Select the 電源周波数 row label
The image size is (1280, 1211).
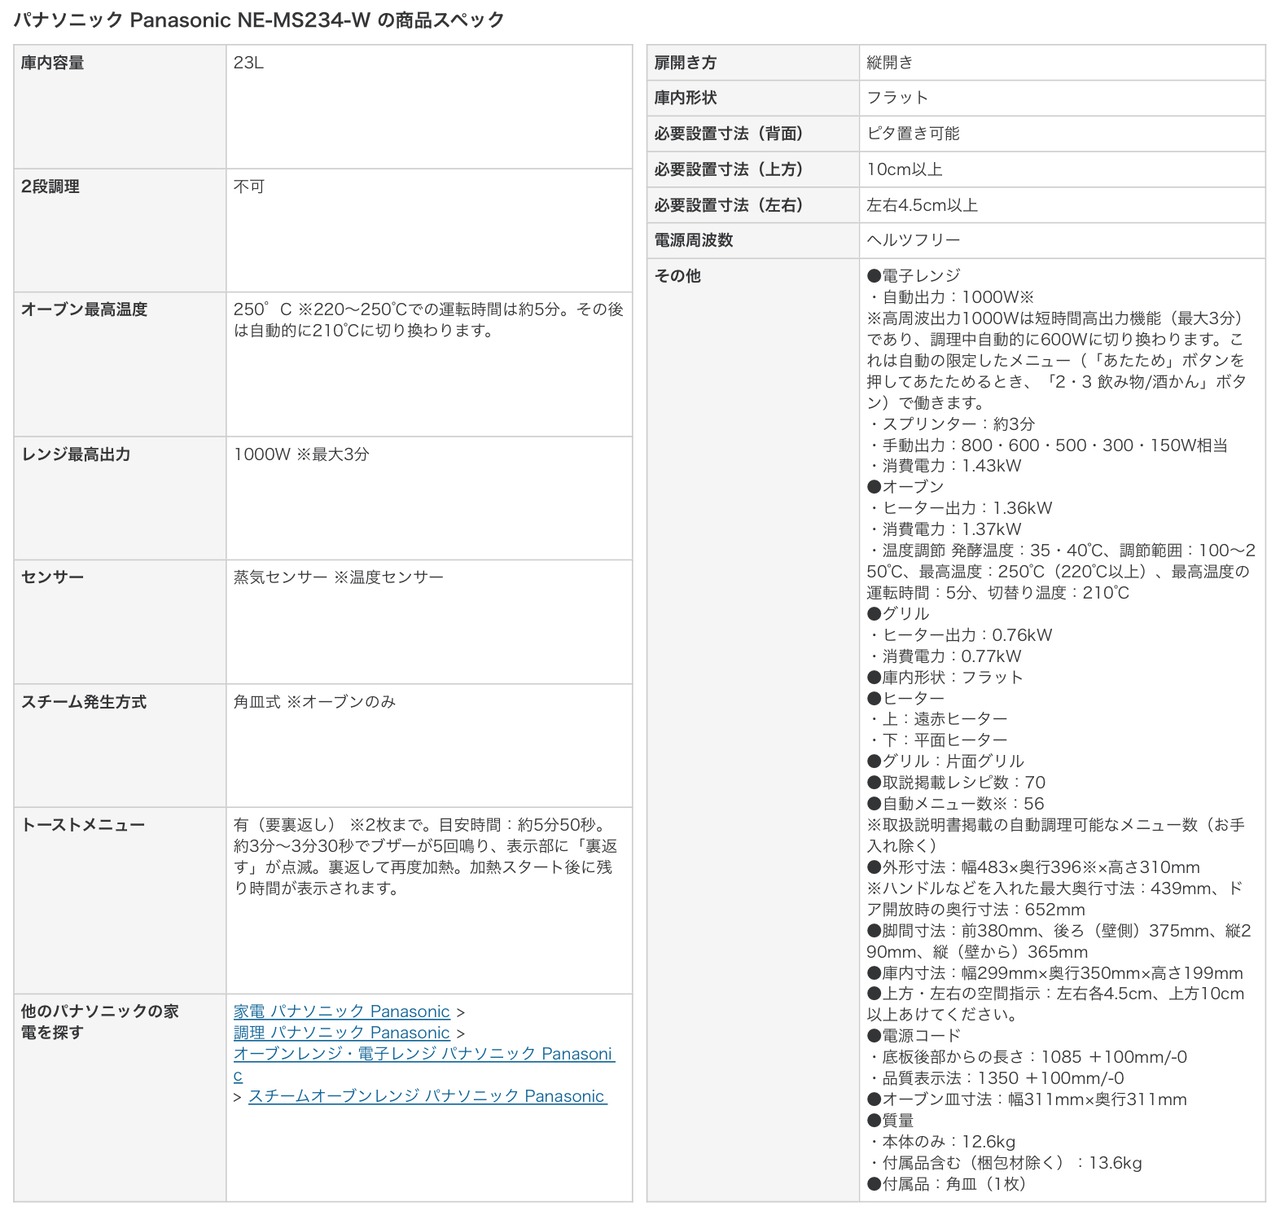tap(694, 240)
